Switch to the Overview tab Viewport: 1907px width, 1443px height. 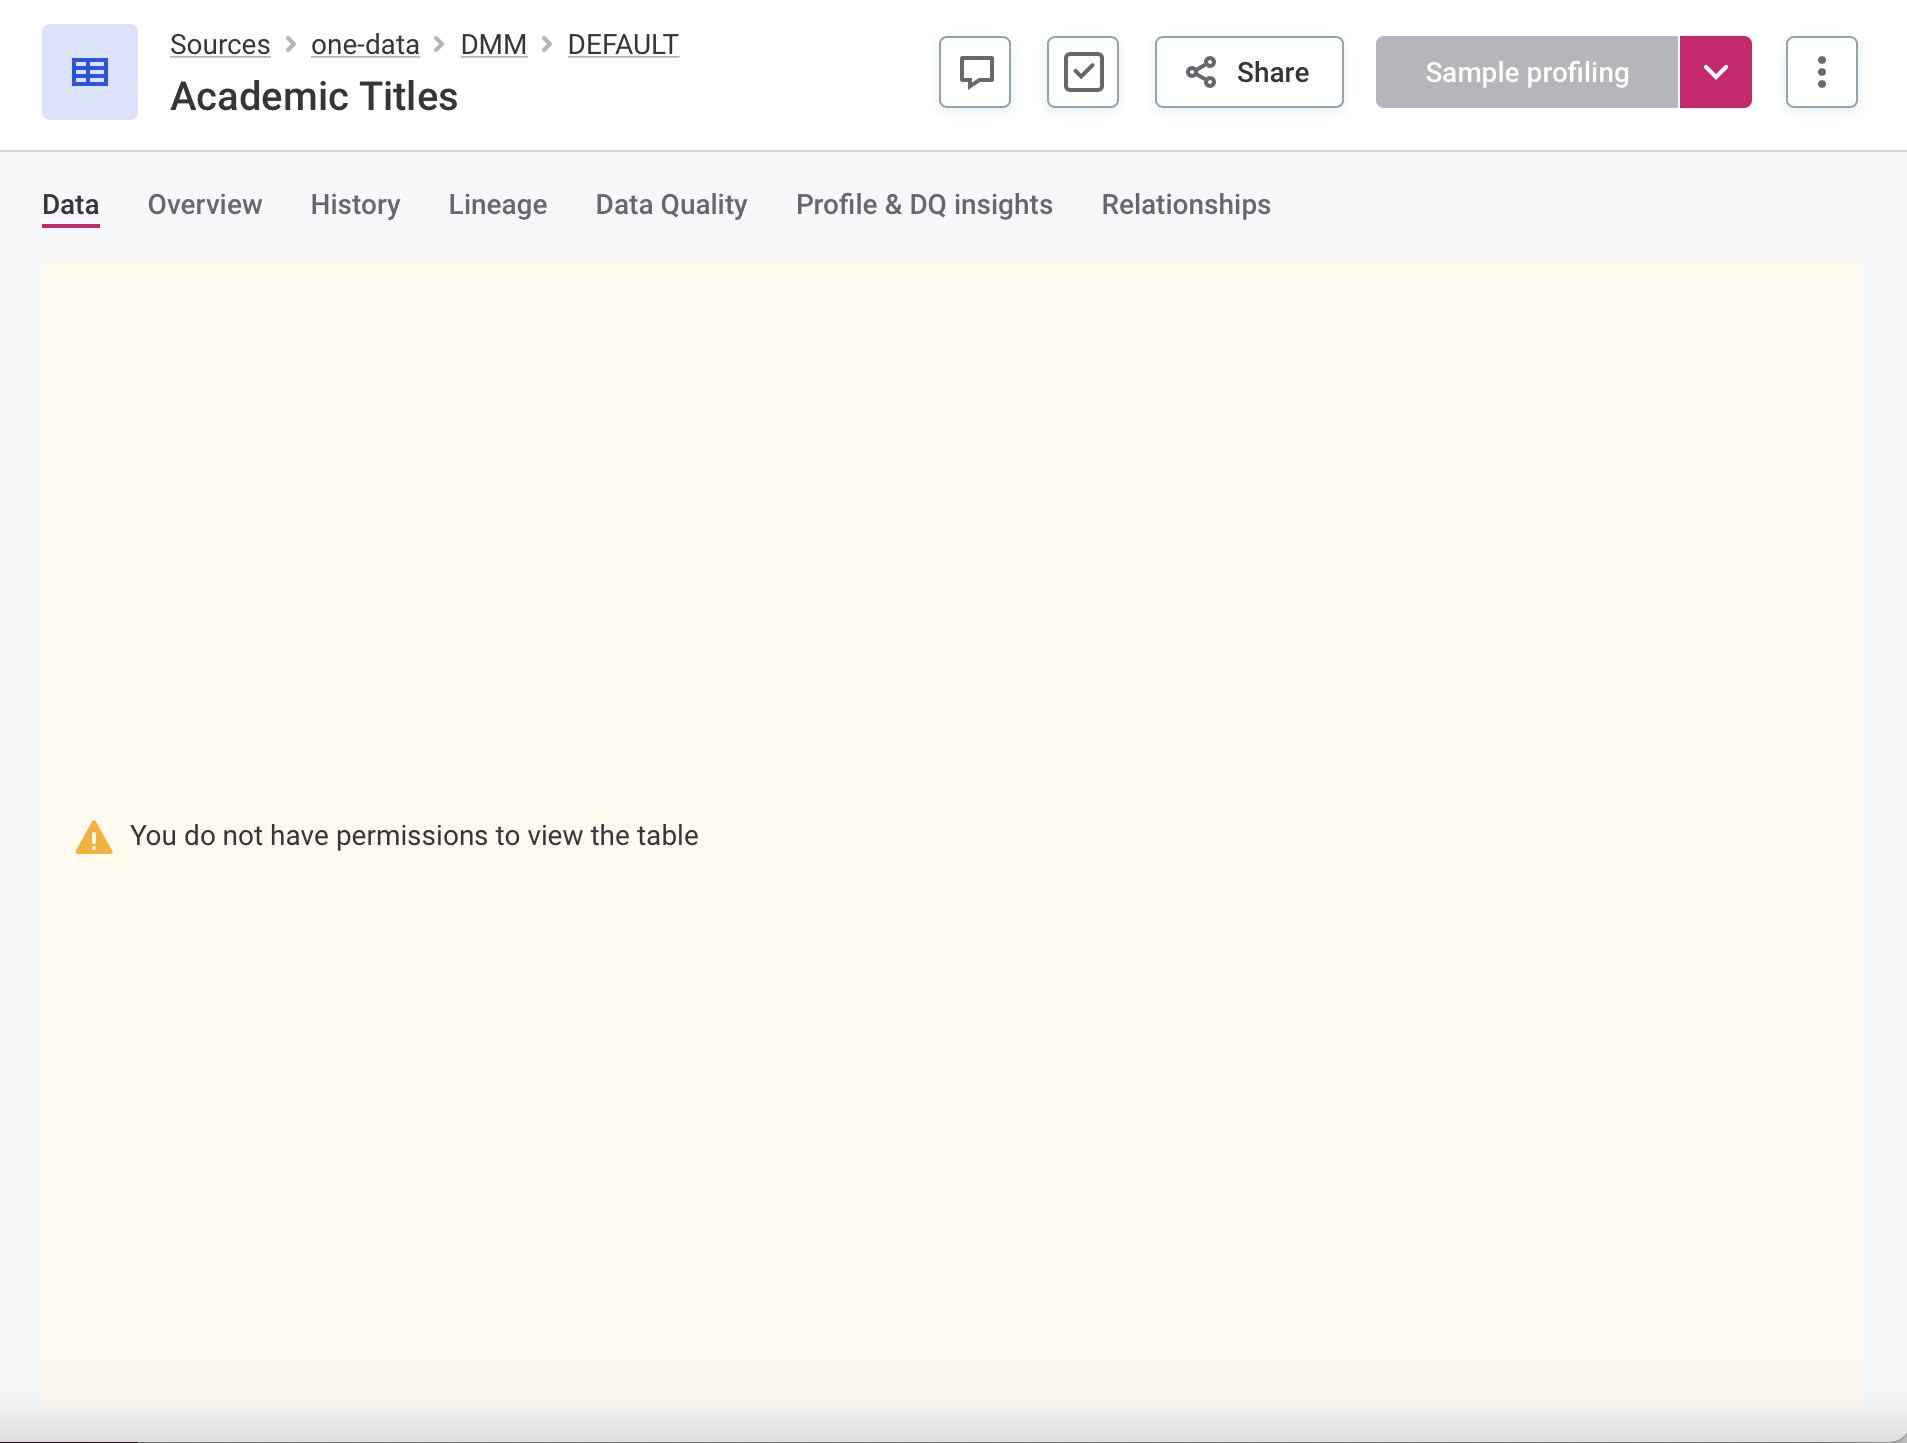click(204, 205)
